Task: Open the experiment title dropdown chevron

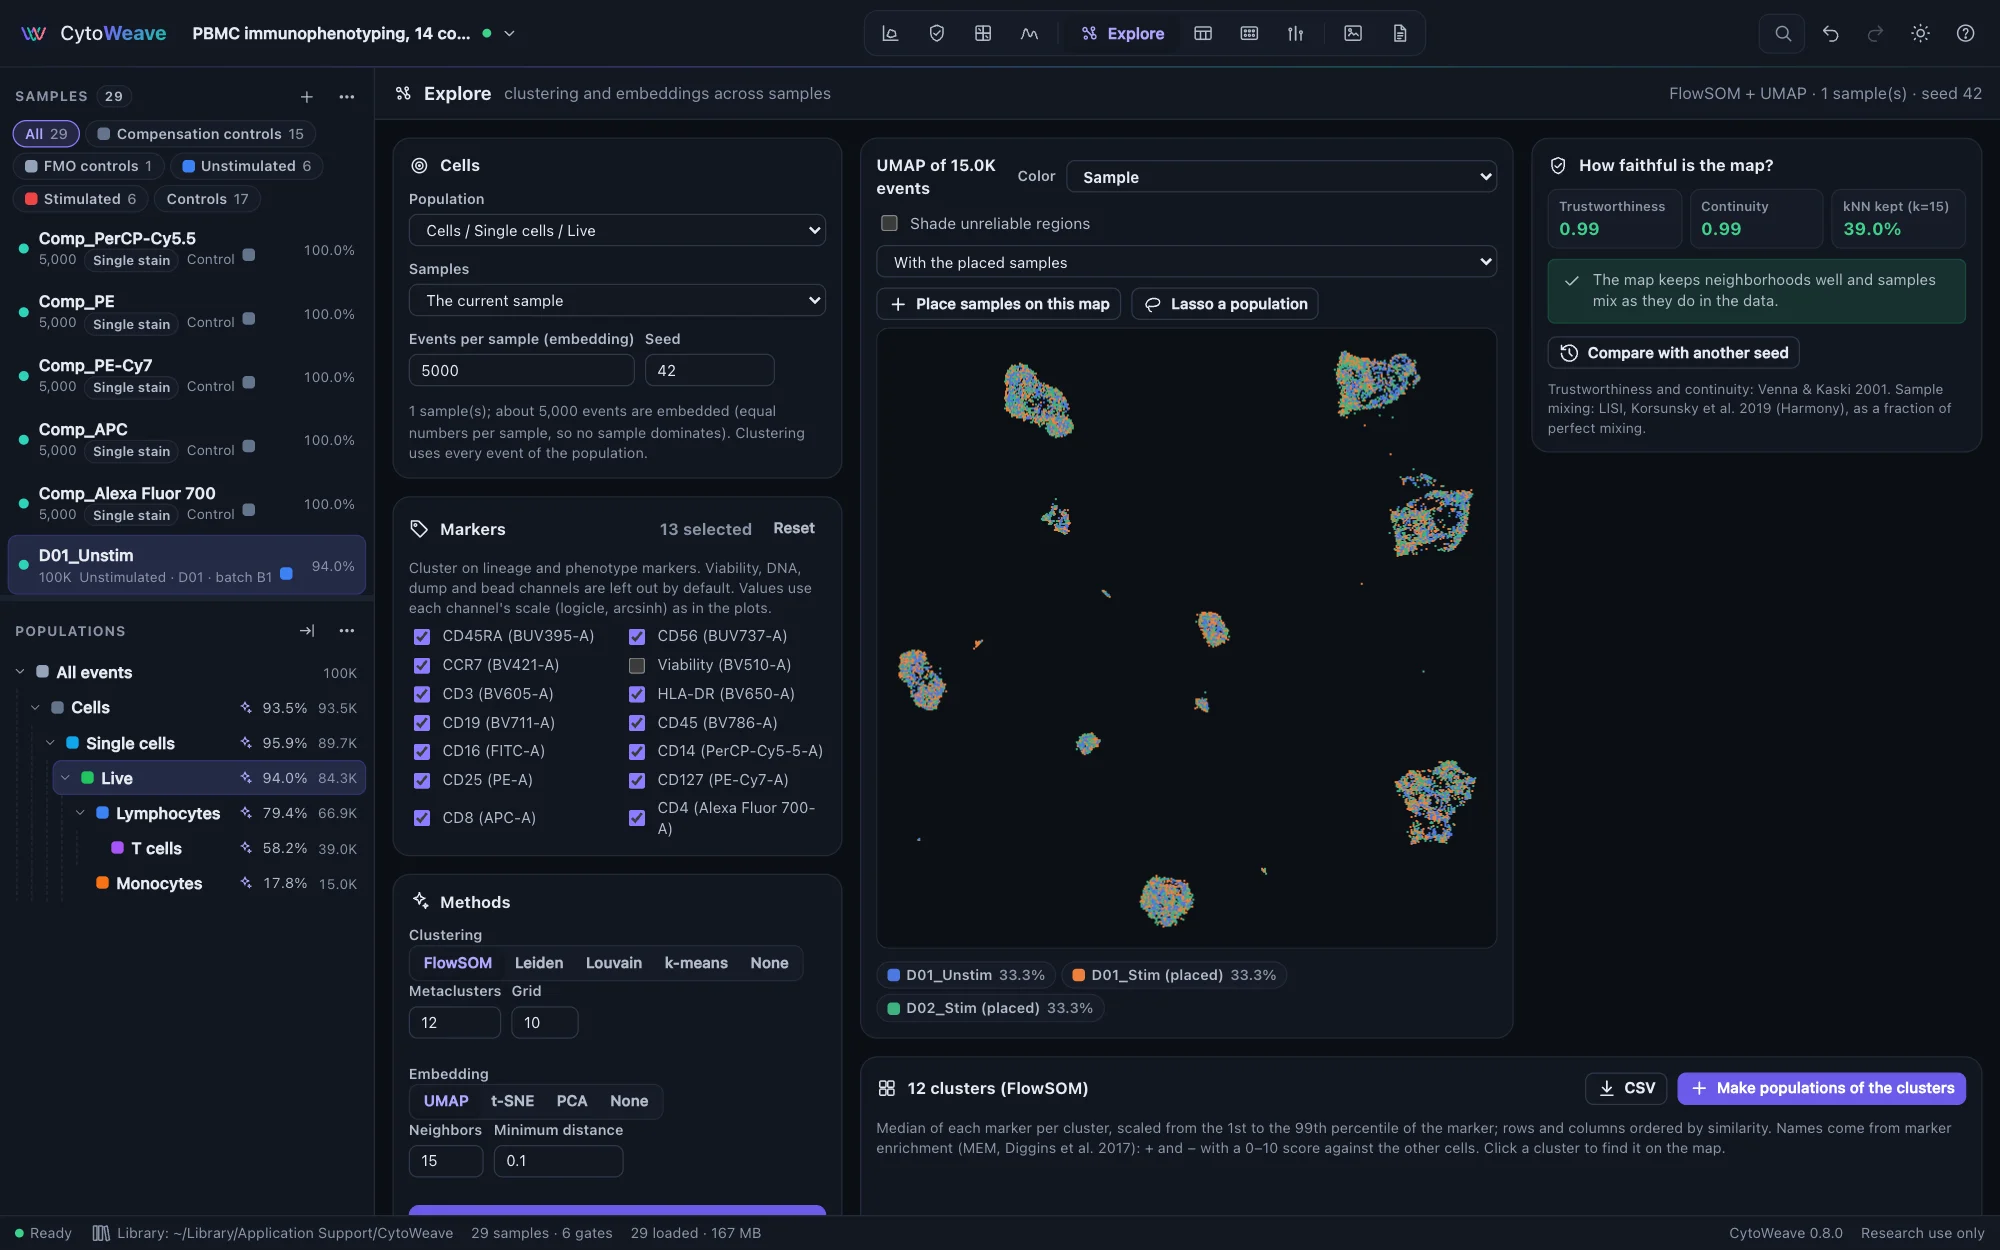Action: [509, 33]
